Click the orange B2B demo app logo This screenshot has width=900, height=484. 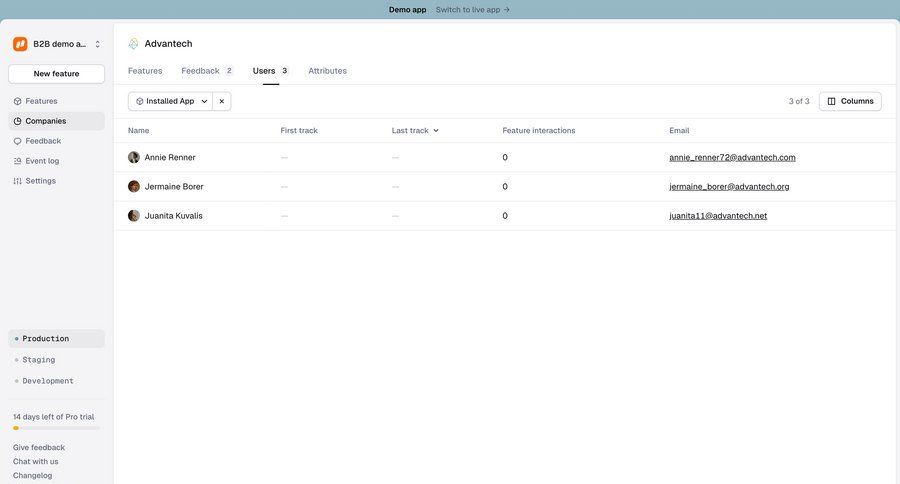[x=20, y=44]
